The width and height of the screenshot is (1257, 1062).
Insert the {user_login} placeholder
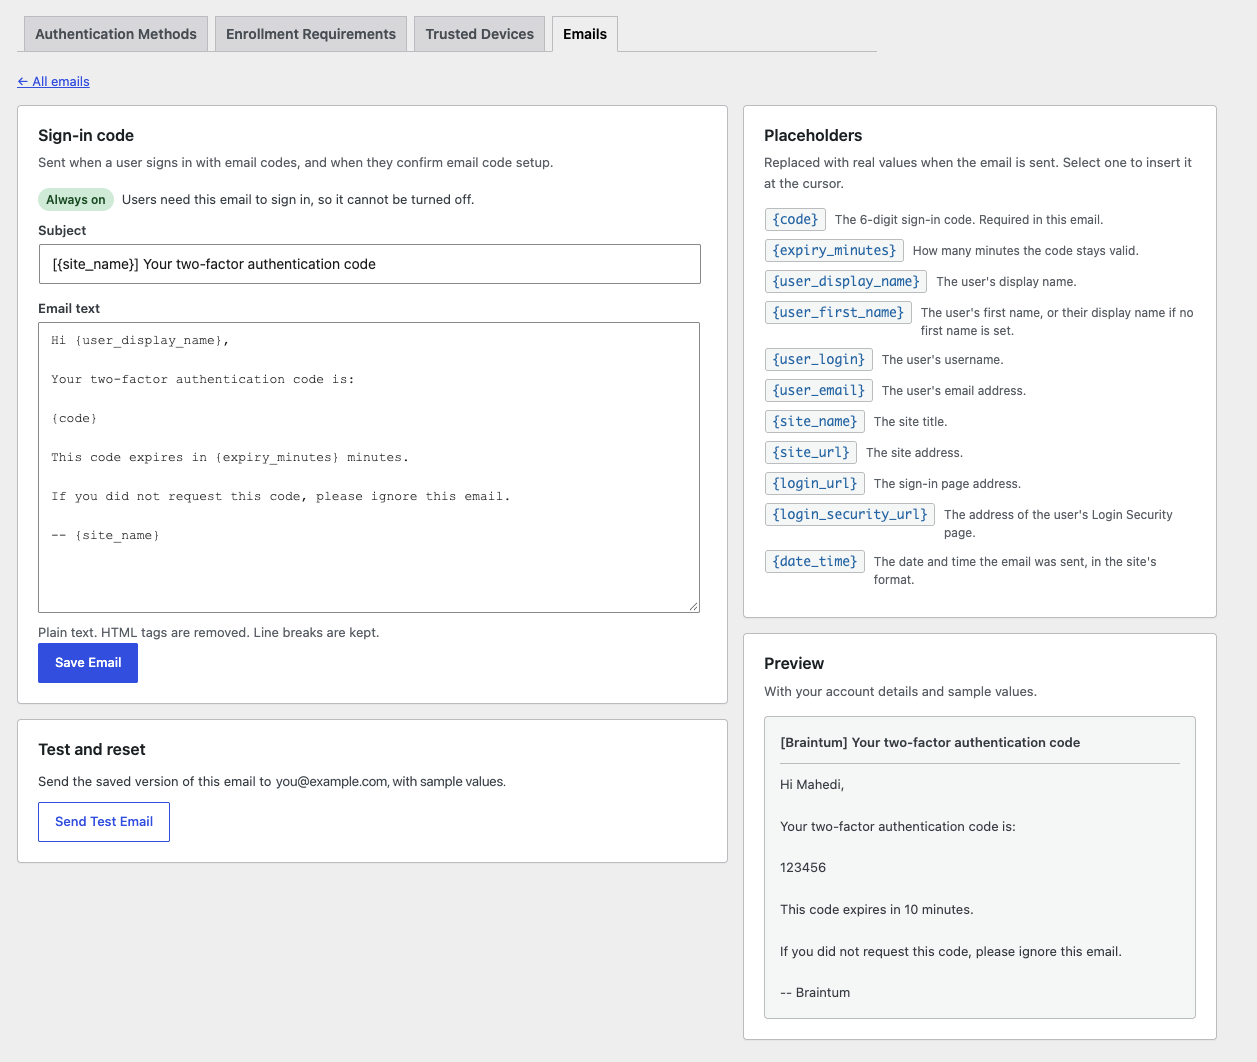[819, 359]
